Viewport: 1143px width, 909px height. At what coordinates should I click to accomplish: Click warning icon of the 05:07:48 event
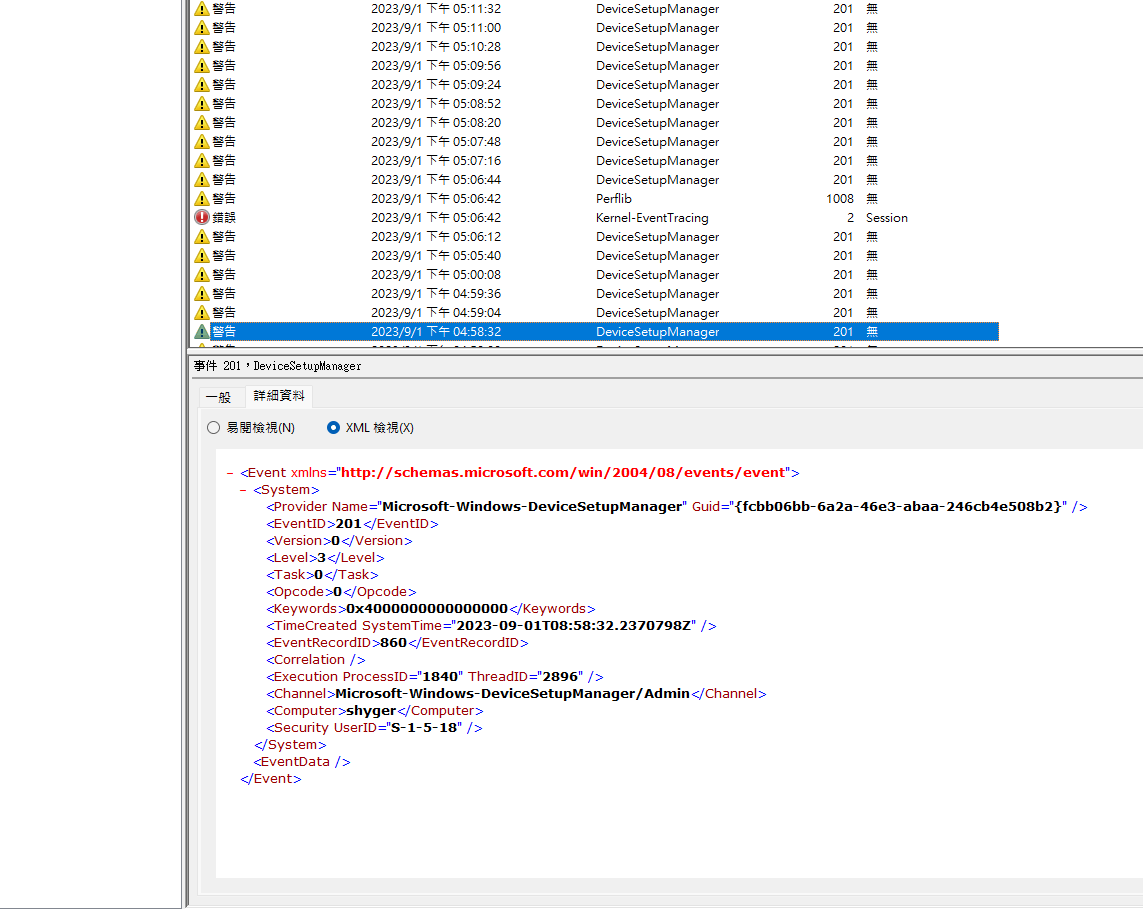(x=202, y=141)
